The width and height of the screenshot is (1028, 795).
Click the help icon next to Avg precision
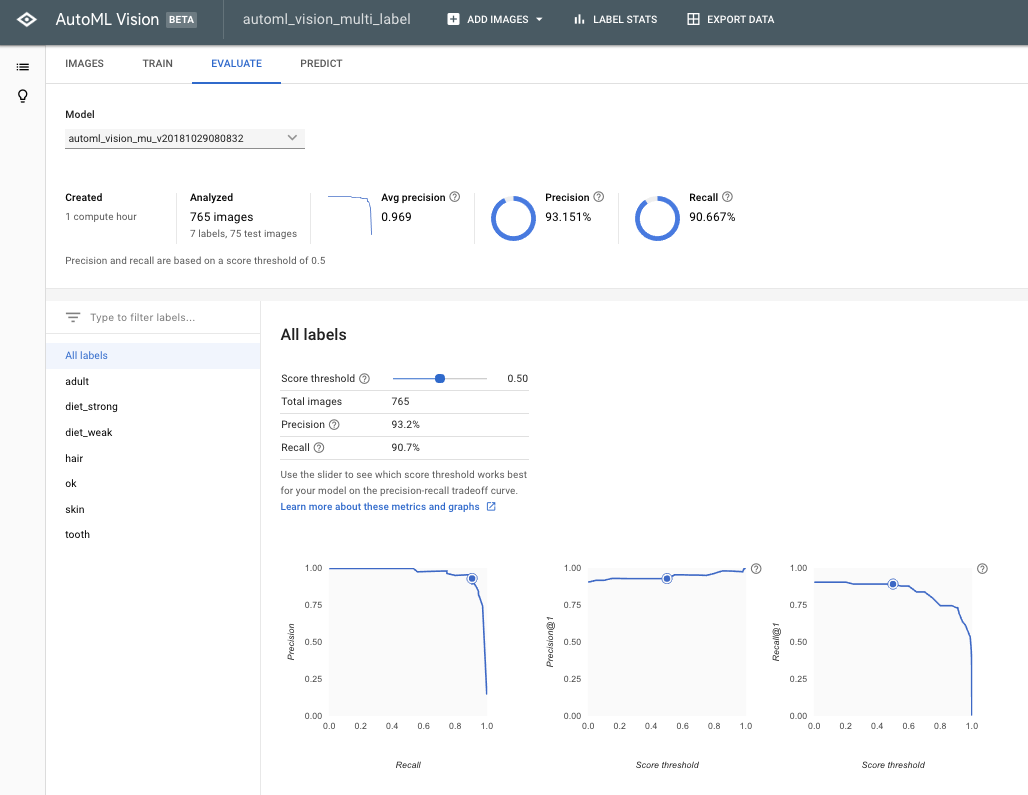455,198
